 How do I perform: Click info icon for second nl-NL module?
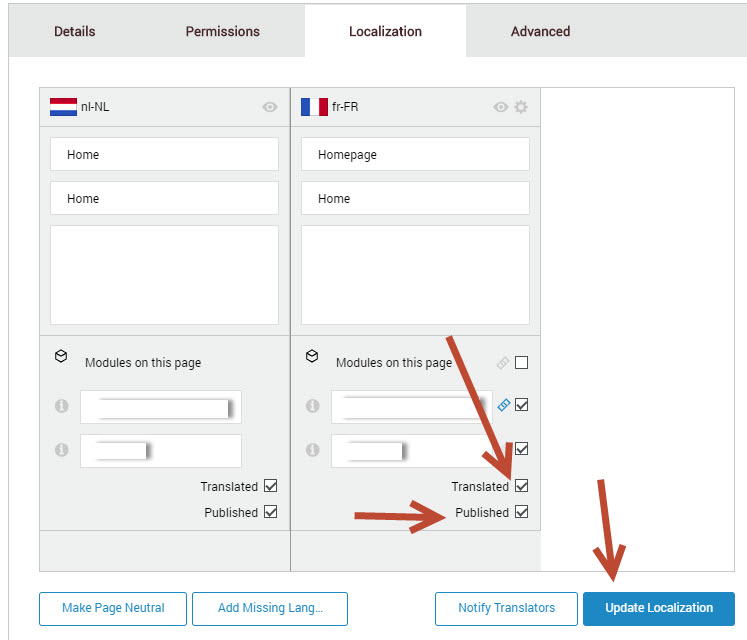point(61,450)
